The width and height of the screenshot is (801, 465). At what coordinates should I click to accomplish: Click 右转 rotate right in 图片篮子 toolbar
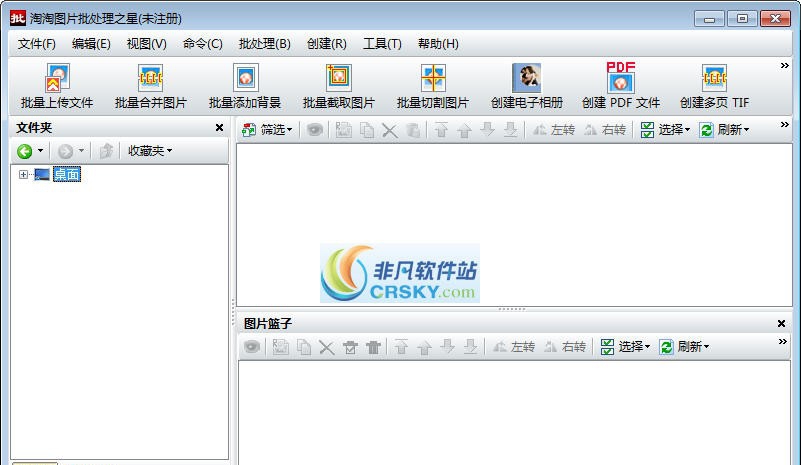(x=564, y=347)
